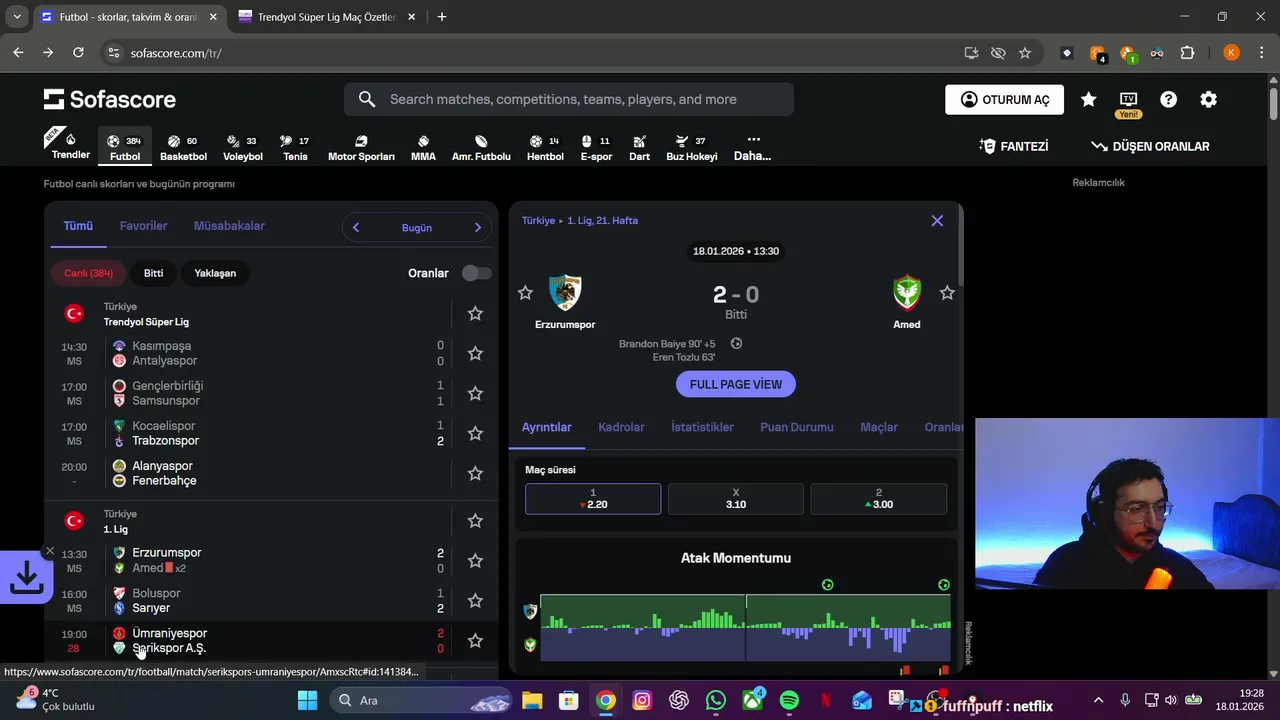Open the Trendler beta section

(x=70, y=146)
